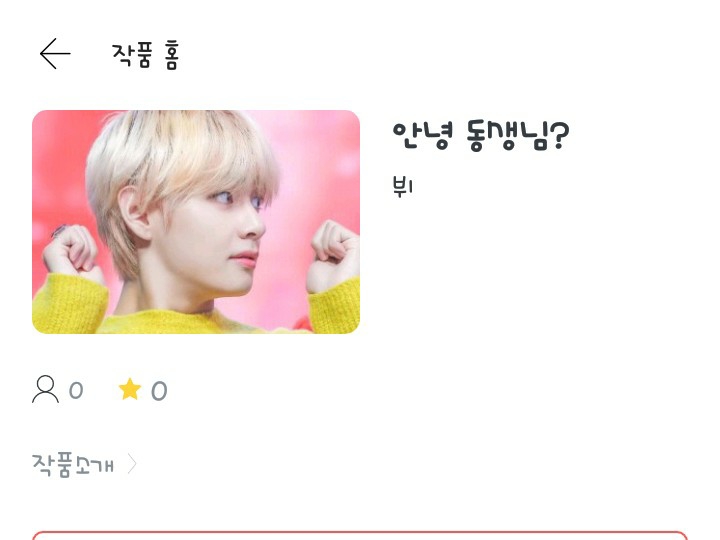Tap the word 작품 in the header

pos(131,56)
